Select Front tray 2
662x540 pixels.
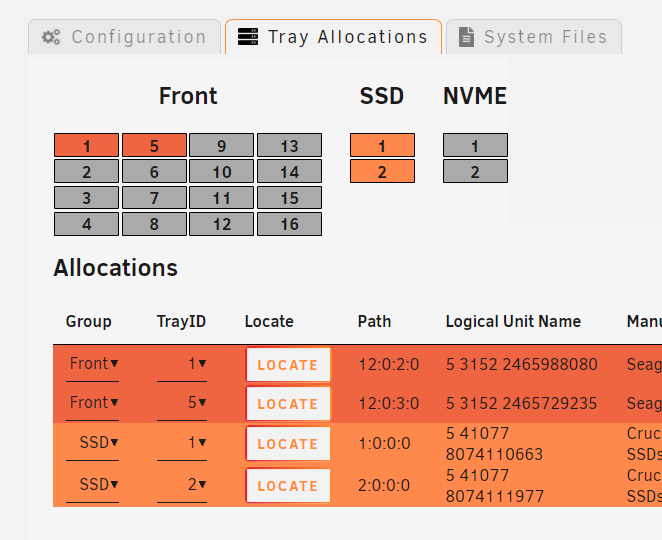point(87,171)
